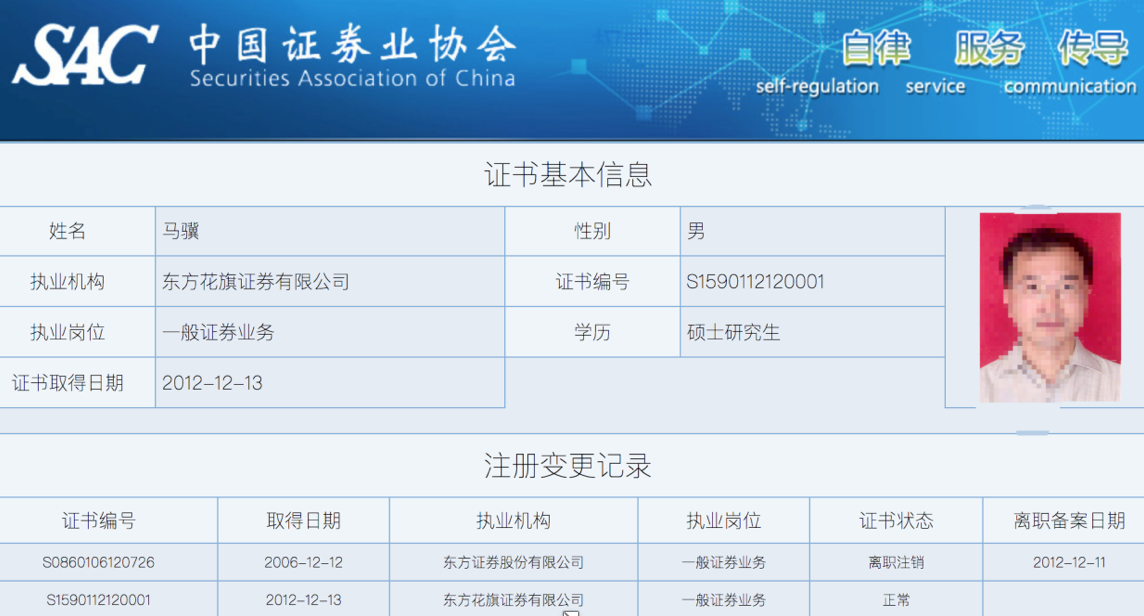This screenshot has width=1144, height=616.
Task: Click the SAC logo
Action: click(x=85, y=54)
